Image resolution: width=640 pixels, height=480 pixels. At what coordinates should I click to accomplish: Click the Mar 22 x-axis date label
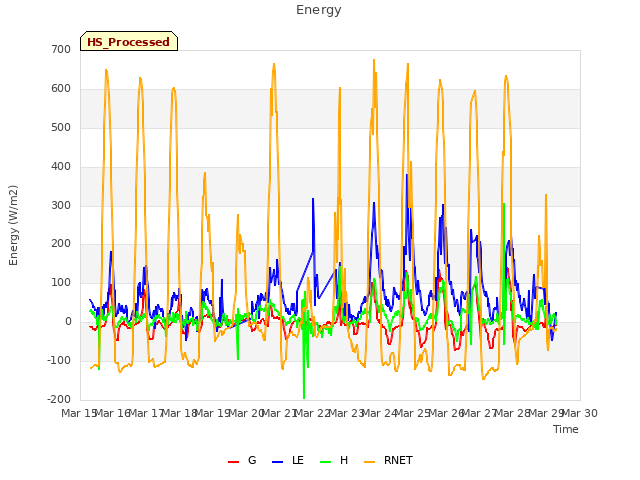[313, 413]
